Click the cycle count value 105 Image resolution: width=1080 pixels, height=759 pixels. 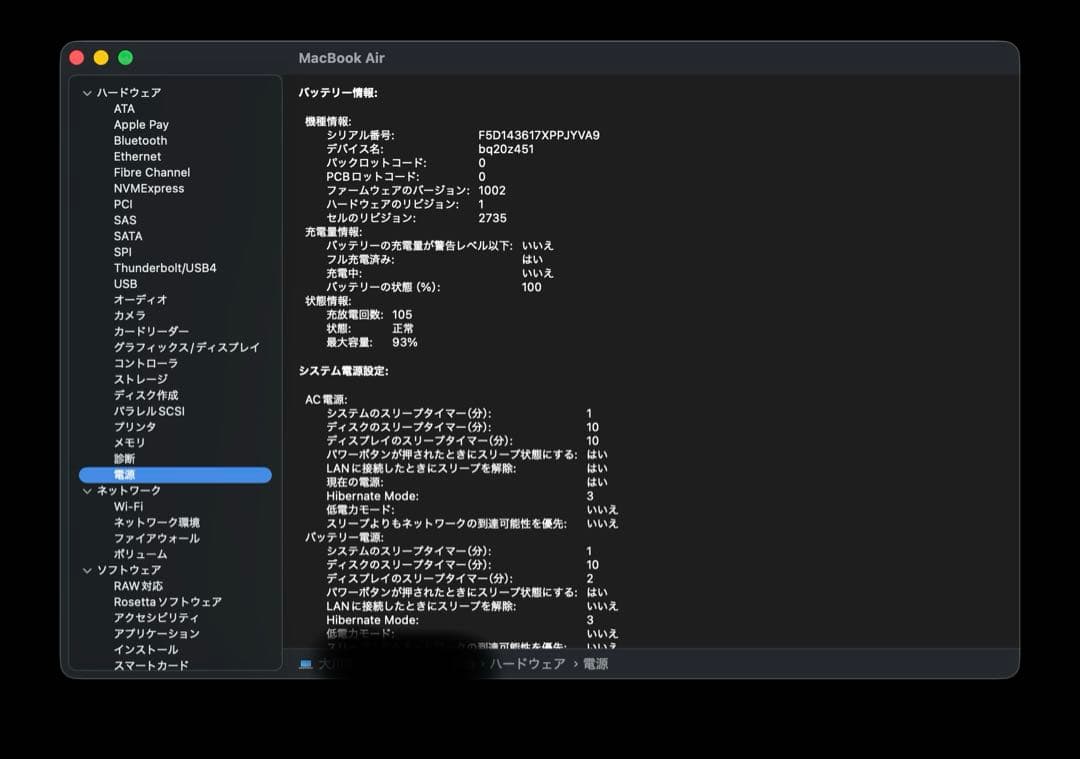(x=402, y=314)
